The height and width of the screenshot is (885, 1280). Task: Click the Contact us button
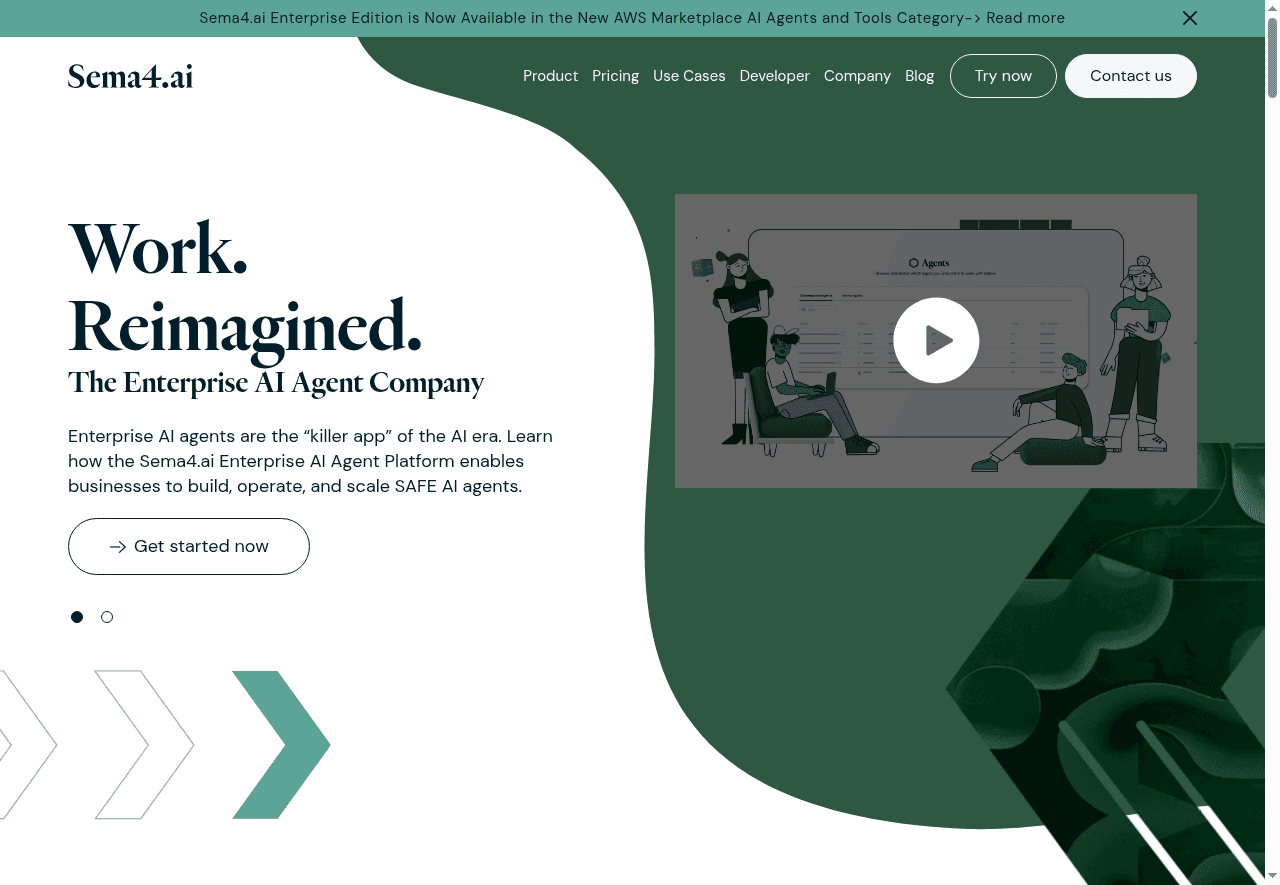tap(1131, 76)
